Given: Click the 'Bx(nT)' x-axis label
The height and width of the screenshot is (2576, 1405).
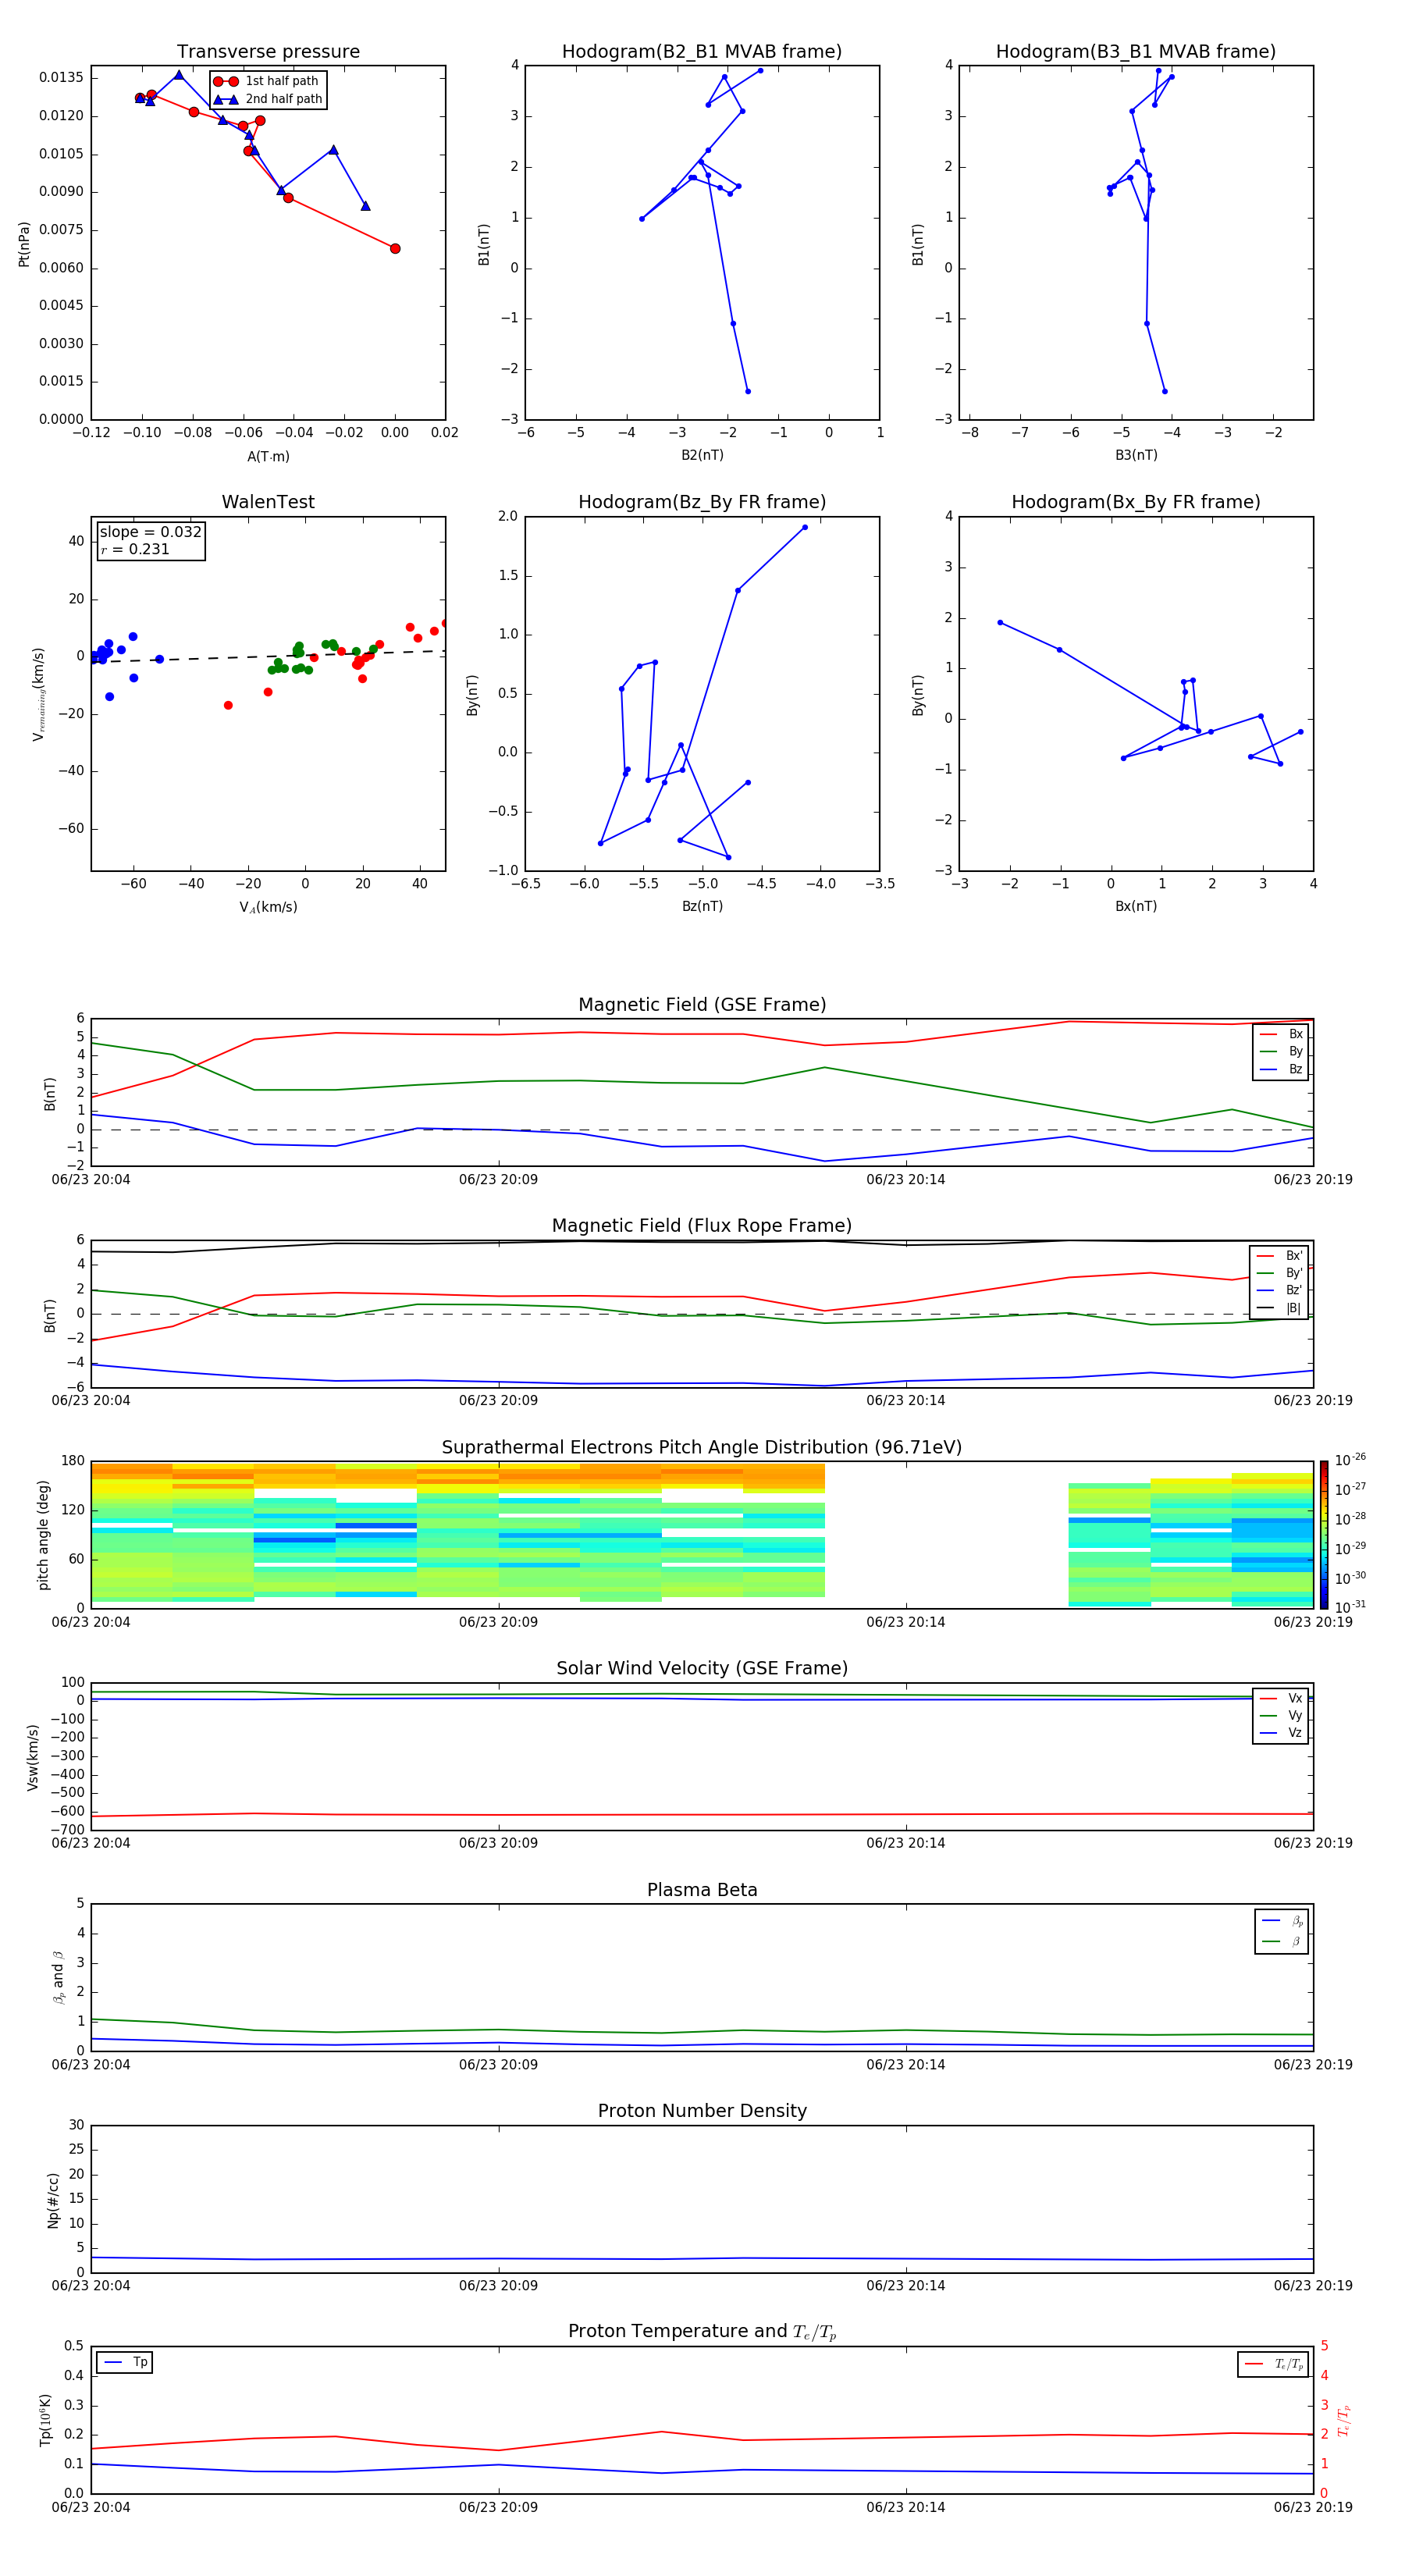Looking at the screenshot, I should click(1136, 906).
